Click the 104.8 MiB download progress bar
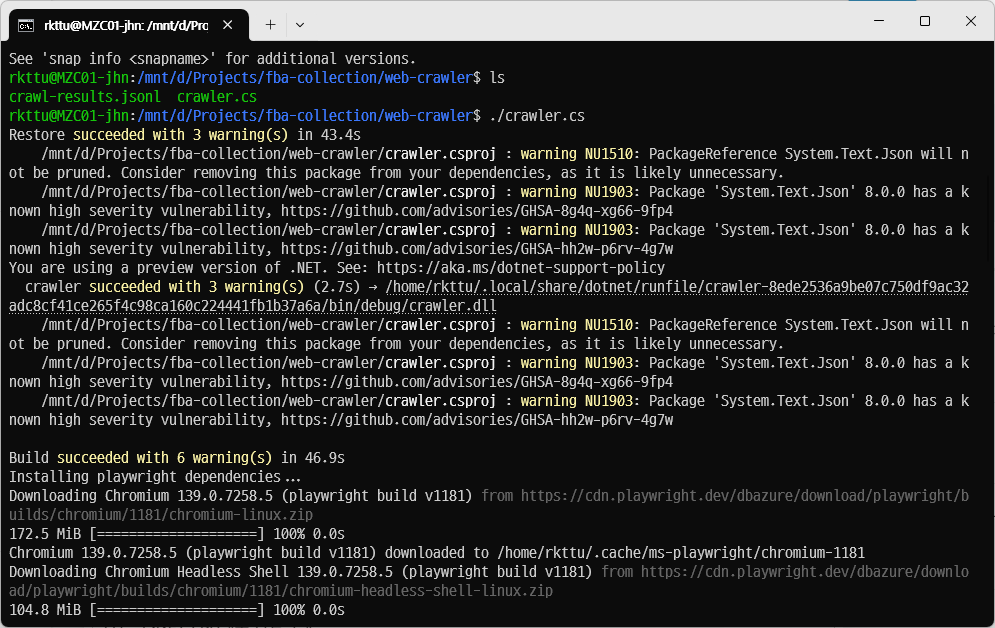Viewport: 995px width, 628px height. (x=176, y=610)
